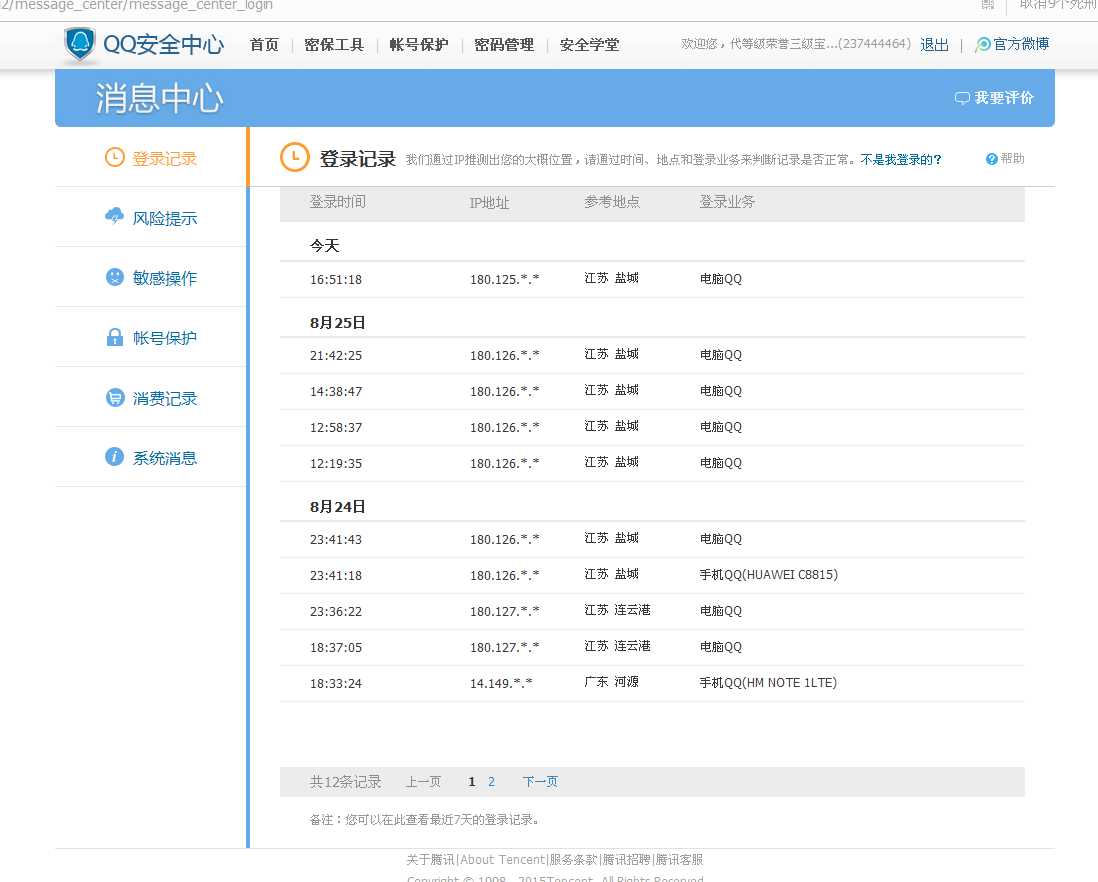Open the 安全学堂 menu
The width and height of the screenshot is (1098, 882).
tap(590, 45)
